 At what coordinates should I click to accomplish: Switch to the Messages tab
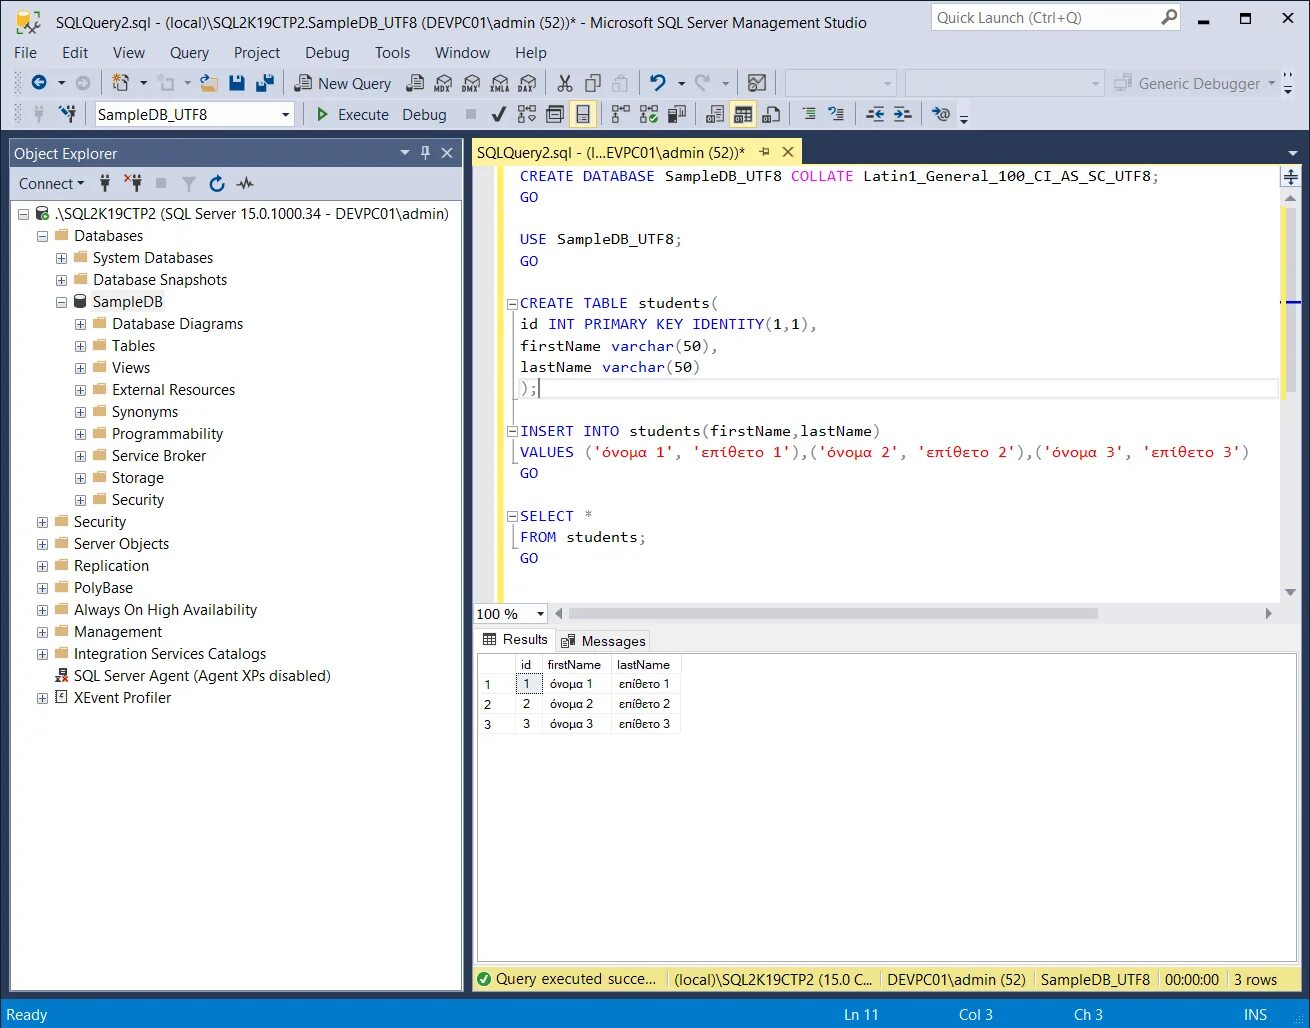click(x=604, y=641)
